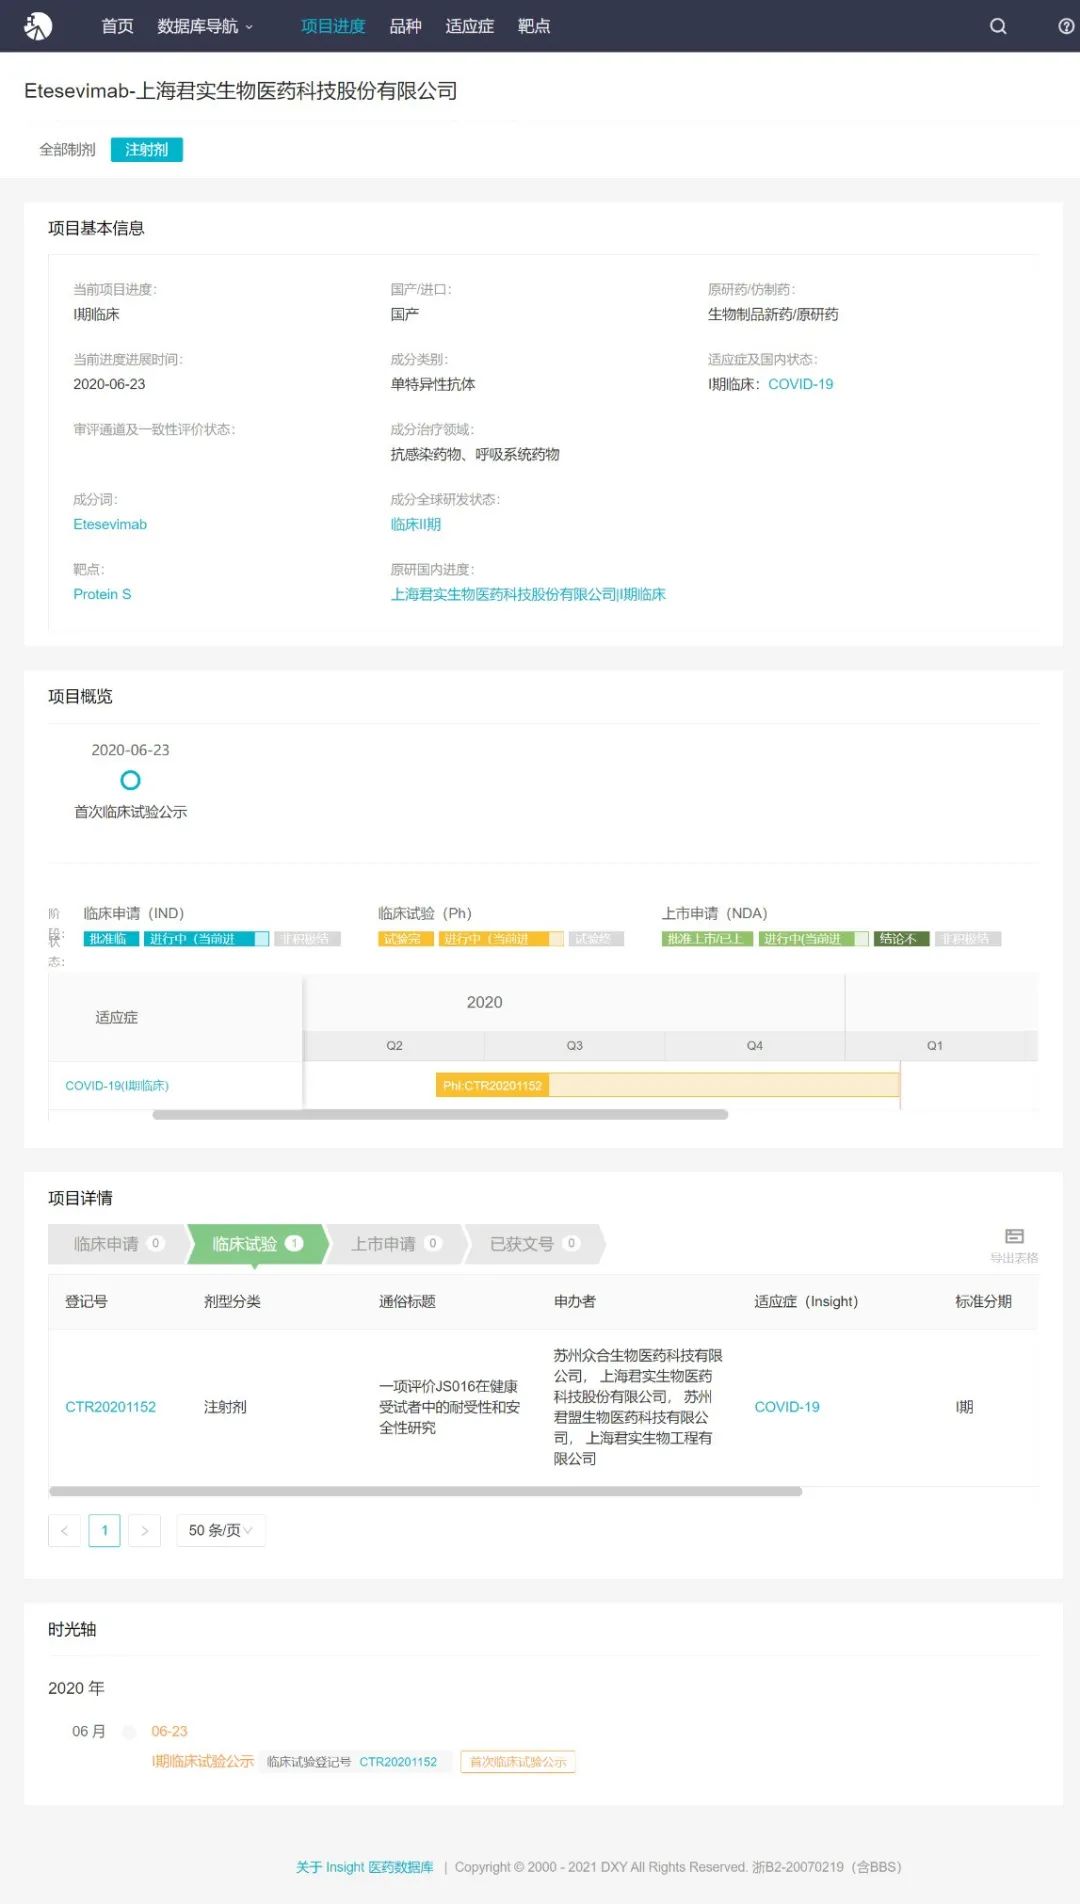Go to the next page arrow
Image resolution: width=1080 pixels, height=1904 pixels.
point(144,1530)
